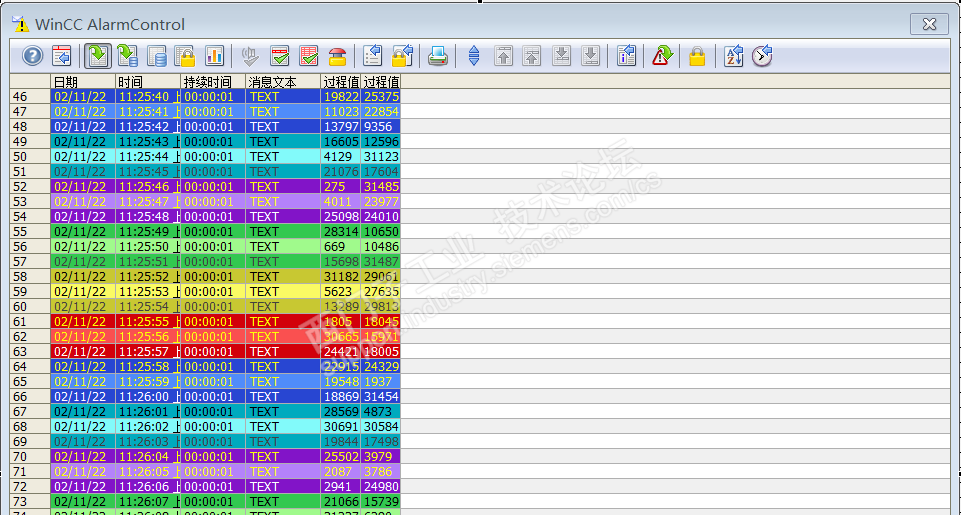This screenshot has width=961, height=515.
Task: Click the 消息文本 column header
Action: (x=283, y=82)
